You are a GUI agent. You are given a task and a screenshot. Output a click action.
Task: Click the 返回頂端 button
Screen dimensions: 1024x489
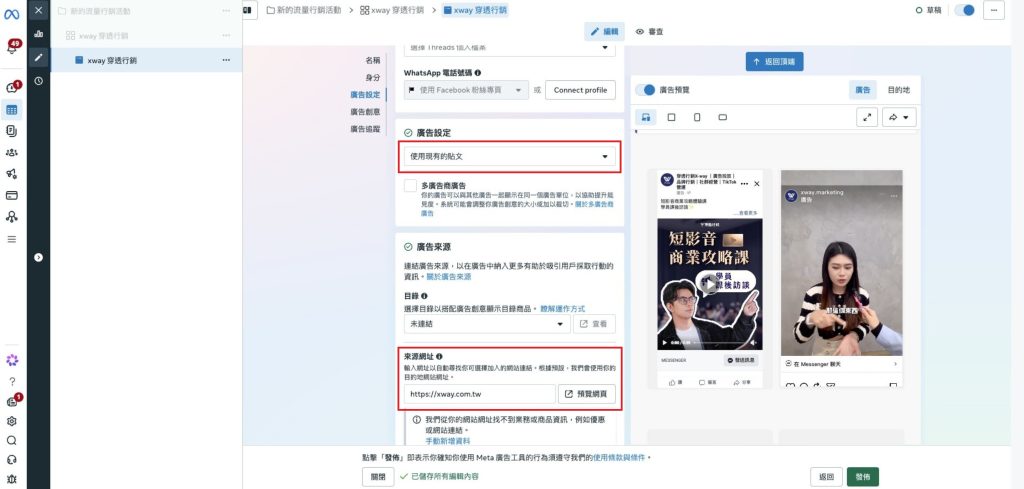(x=775, y=62)
